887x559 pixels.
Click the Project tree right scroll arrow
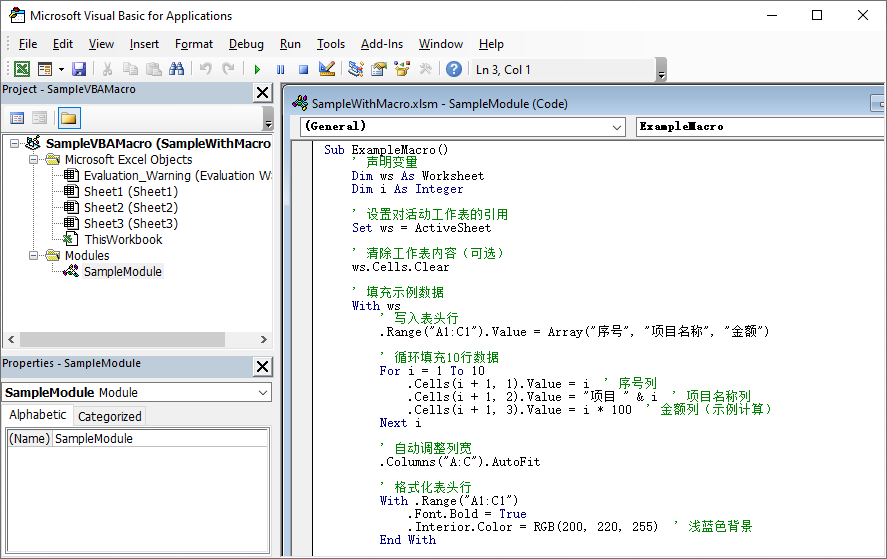(x=264, y=339)
